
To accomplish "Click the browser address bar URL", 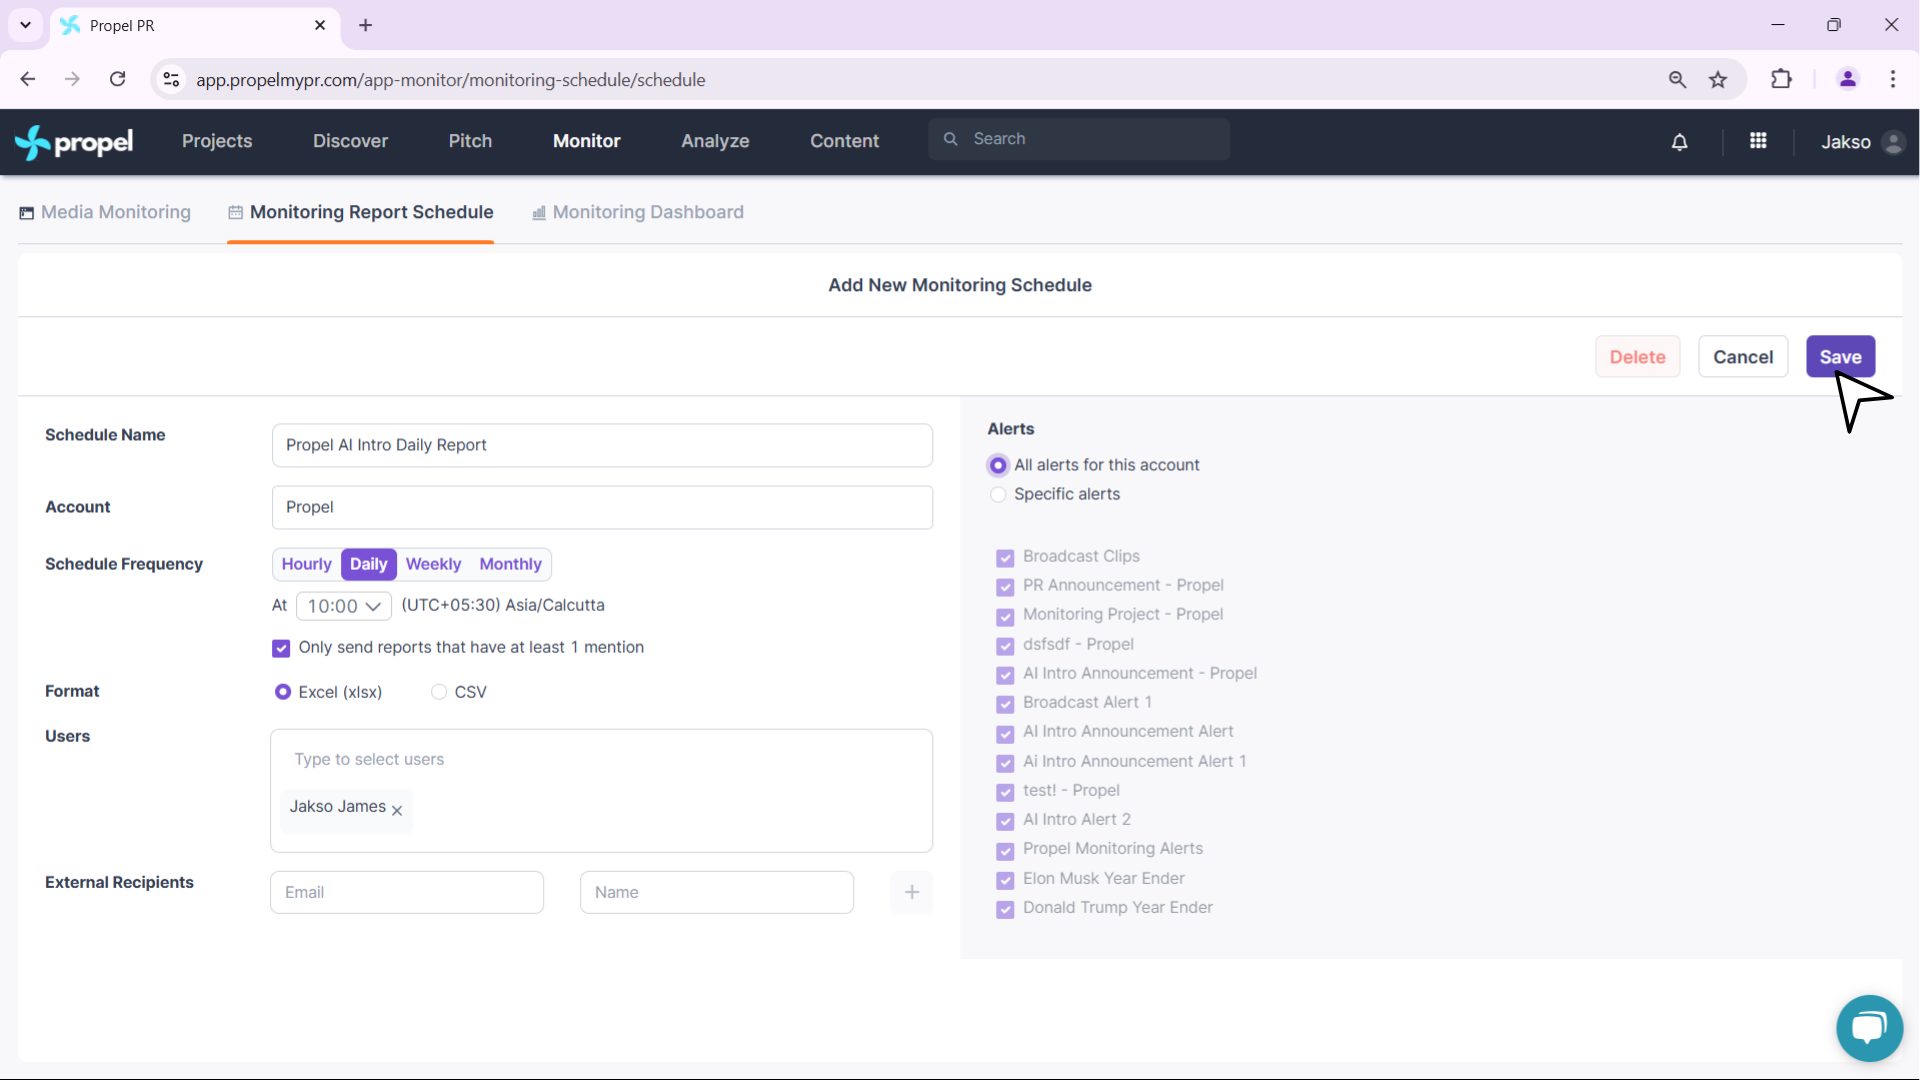I will click(x=451, y=80).
